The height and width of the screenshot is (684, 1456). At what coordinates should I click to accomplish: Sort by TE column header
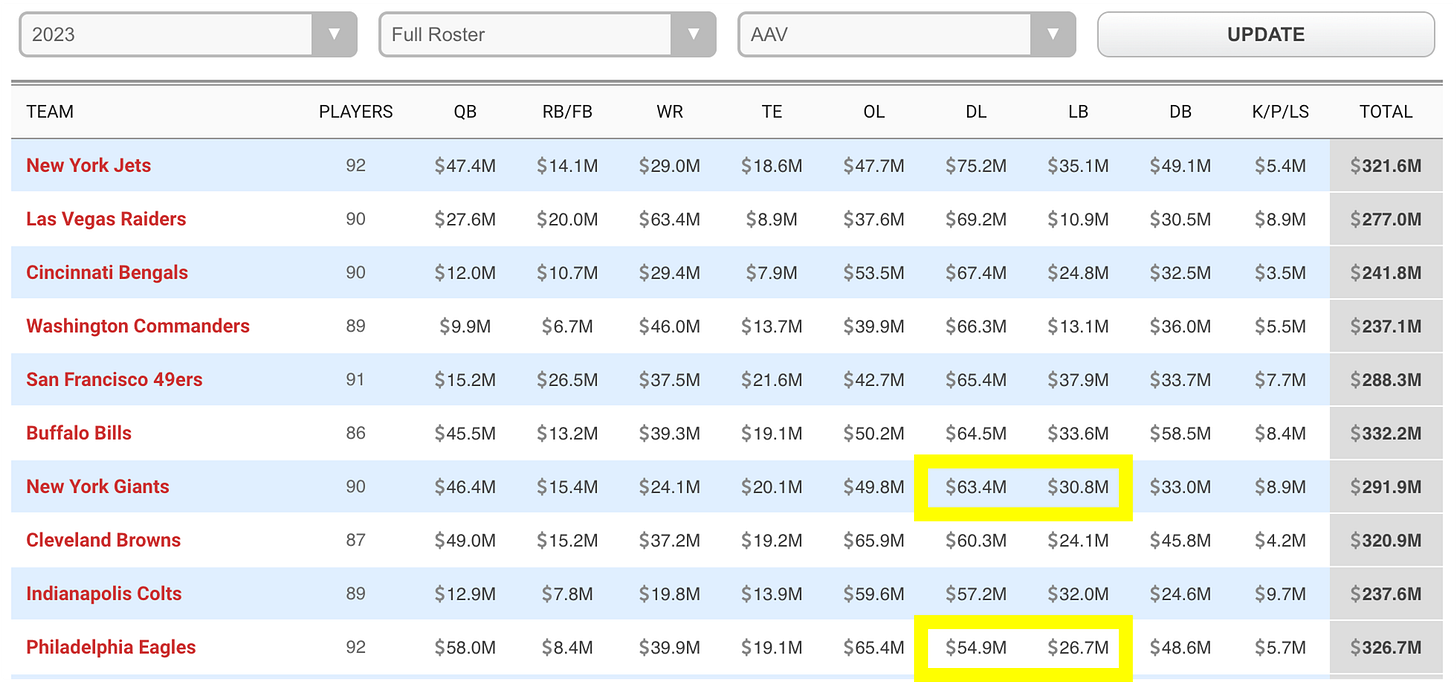[772, 112]
